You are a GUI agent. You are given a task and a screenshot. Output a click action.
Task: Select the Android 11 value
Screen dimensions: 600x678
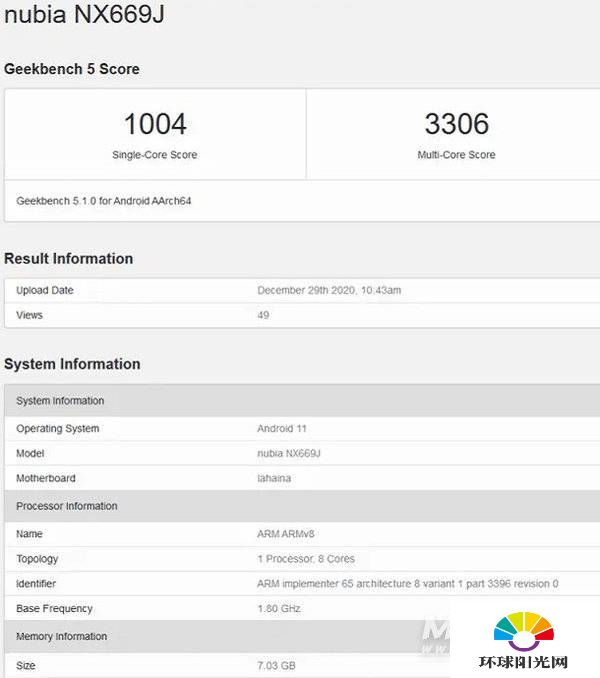[282, 429]
